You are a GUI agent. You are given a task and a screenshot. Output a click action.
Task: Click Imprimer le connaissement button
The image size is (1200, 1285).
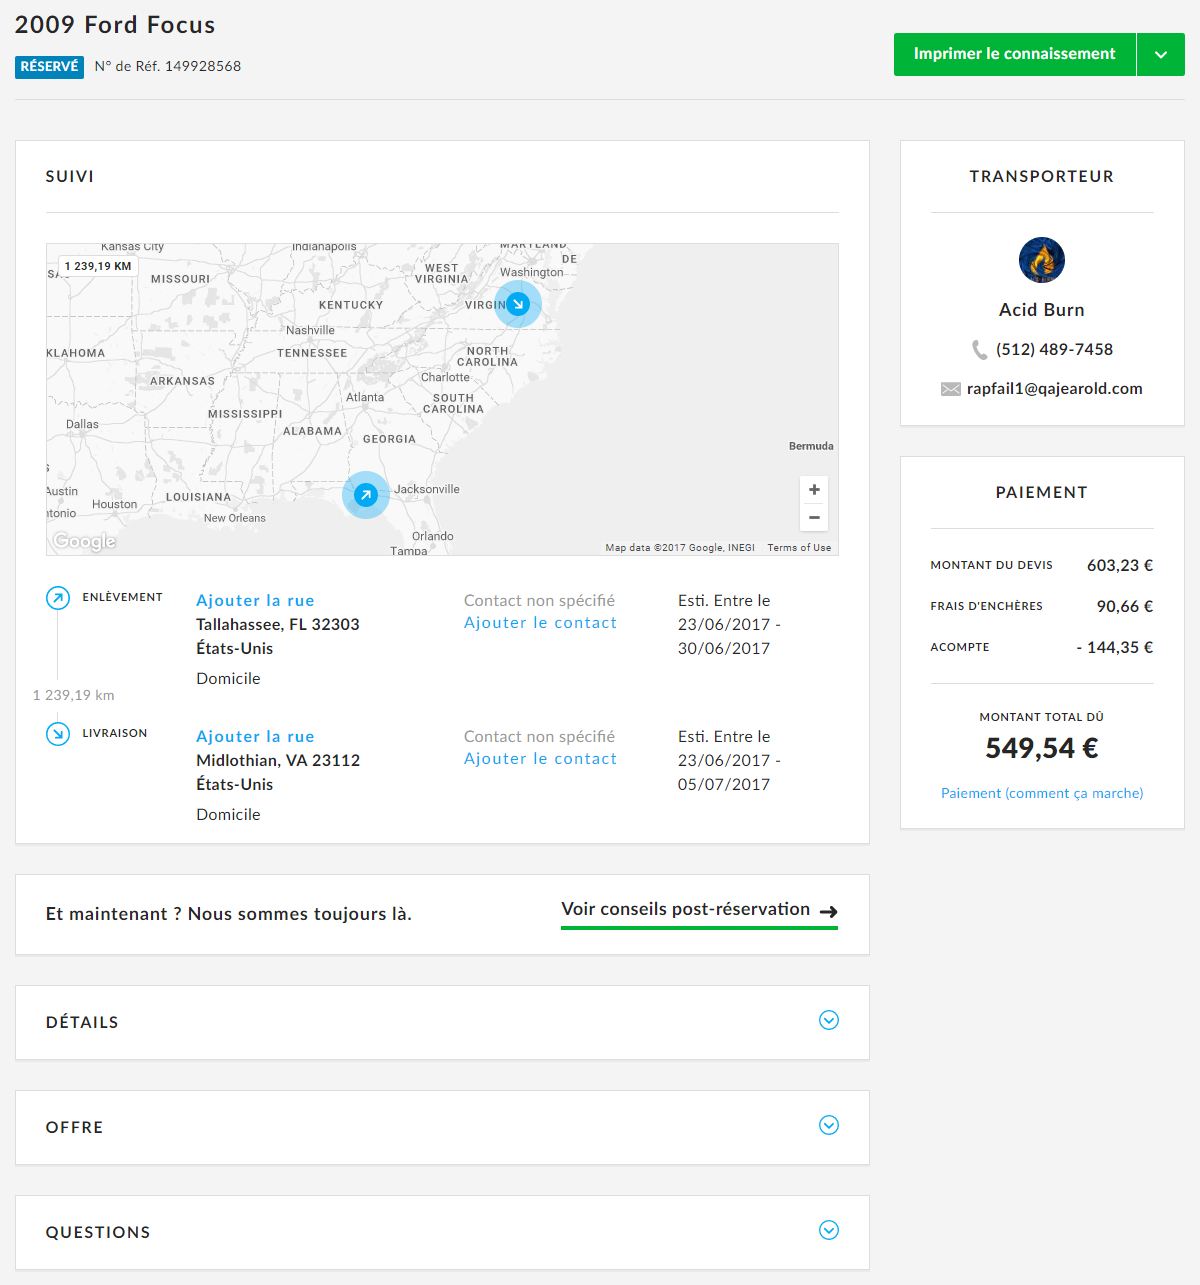pyautogui.click(x=1014, y=54)
